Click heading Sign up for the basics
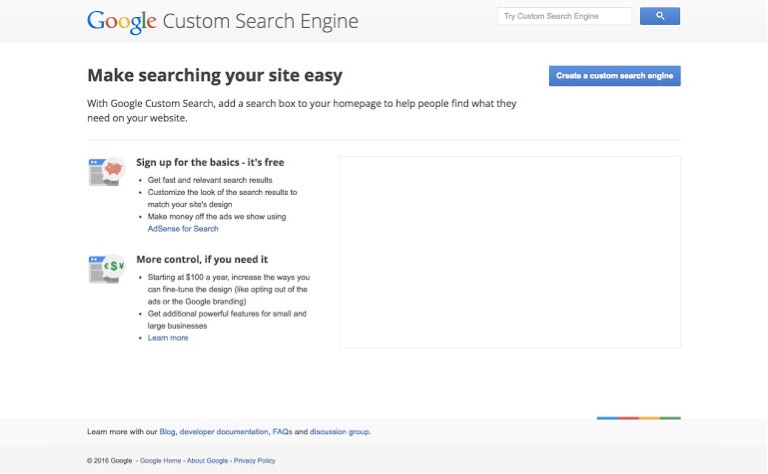The height and width of the screenshot is (474, 768). coord(210,162)
